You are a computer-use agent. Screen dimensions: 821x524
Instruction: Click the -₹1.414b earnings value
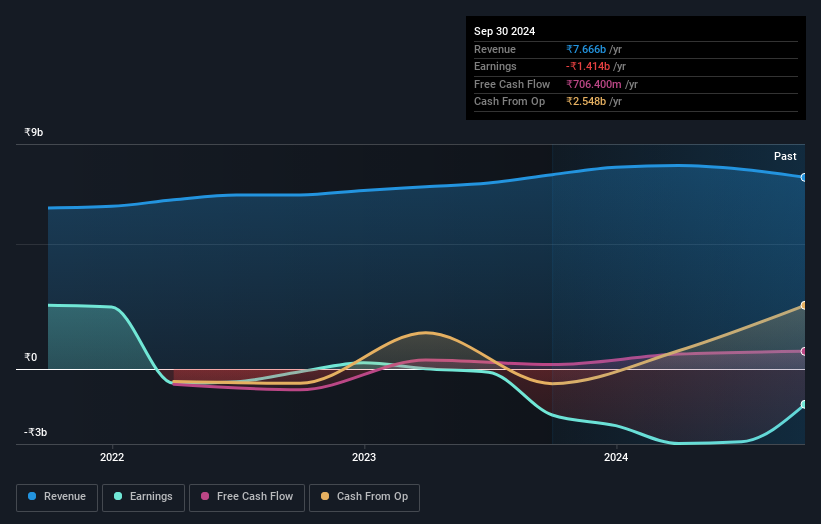point(587,66)
